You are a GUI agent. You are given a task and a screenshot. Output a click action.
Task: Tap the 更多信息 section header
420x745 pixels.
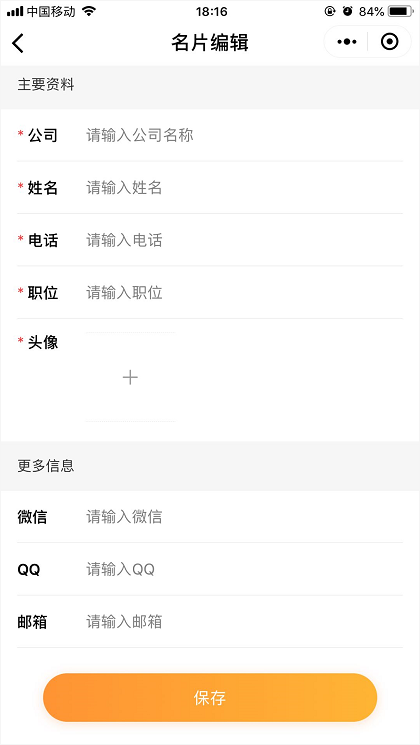click(46, 466)
